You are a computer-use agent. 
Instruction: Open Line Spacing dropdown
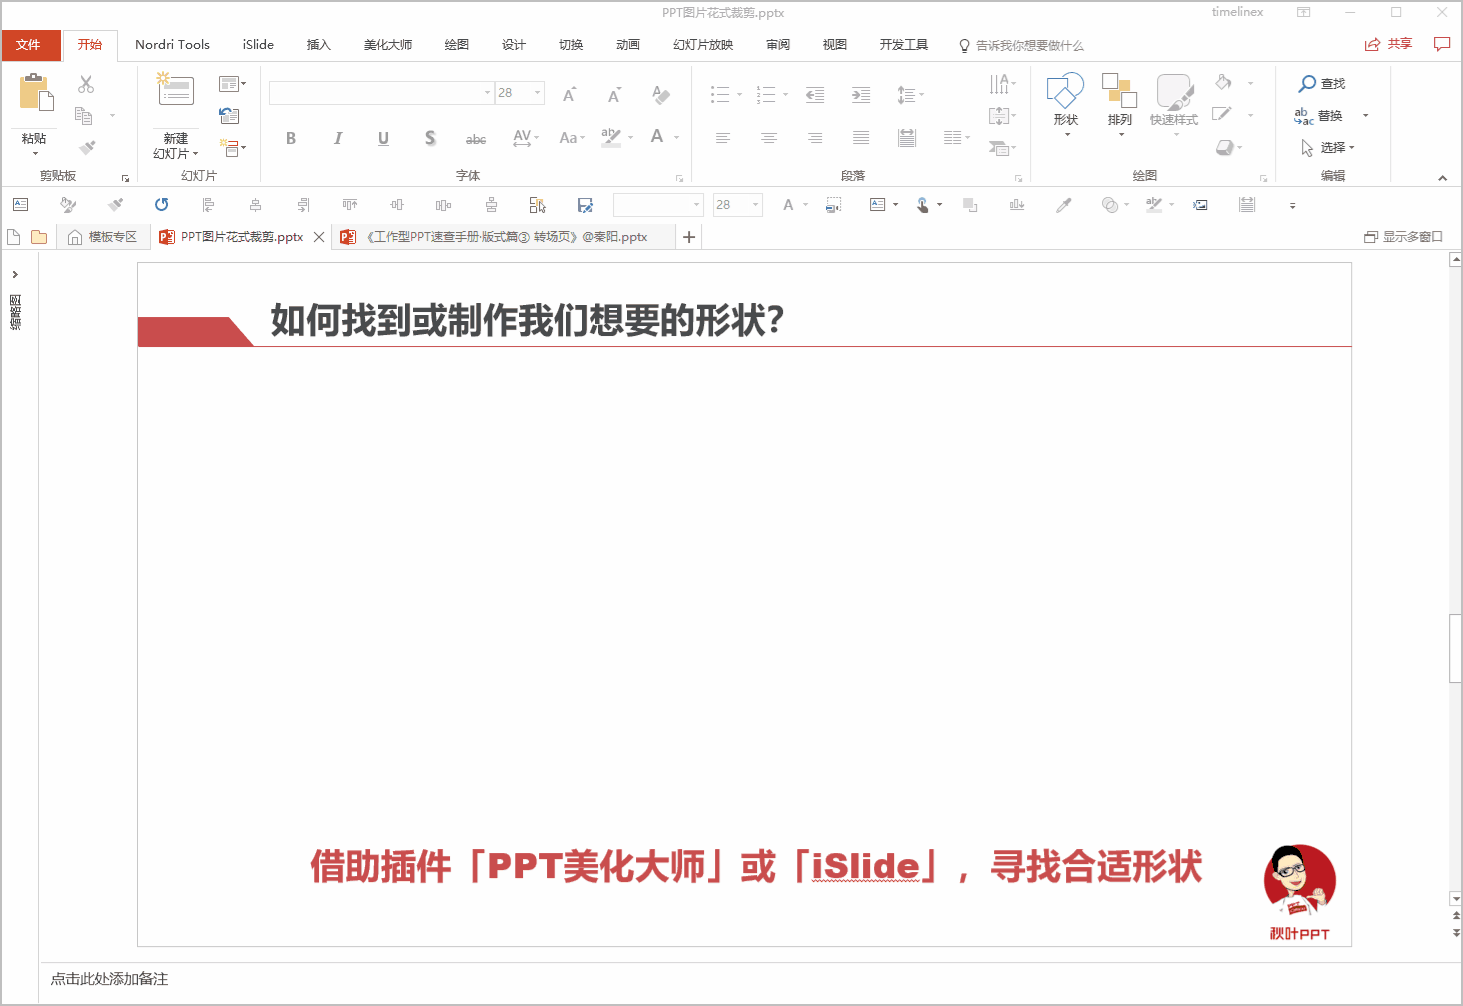910,94
